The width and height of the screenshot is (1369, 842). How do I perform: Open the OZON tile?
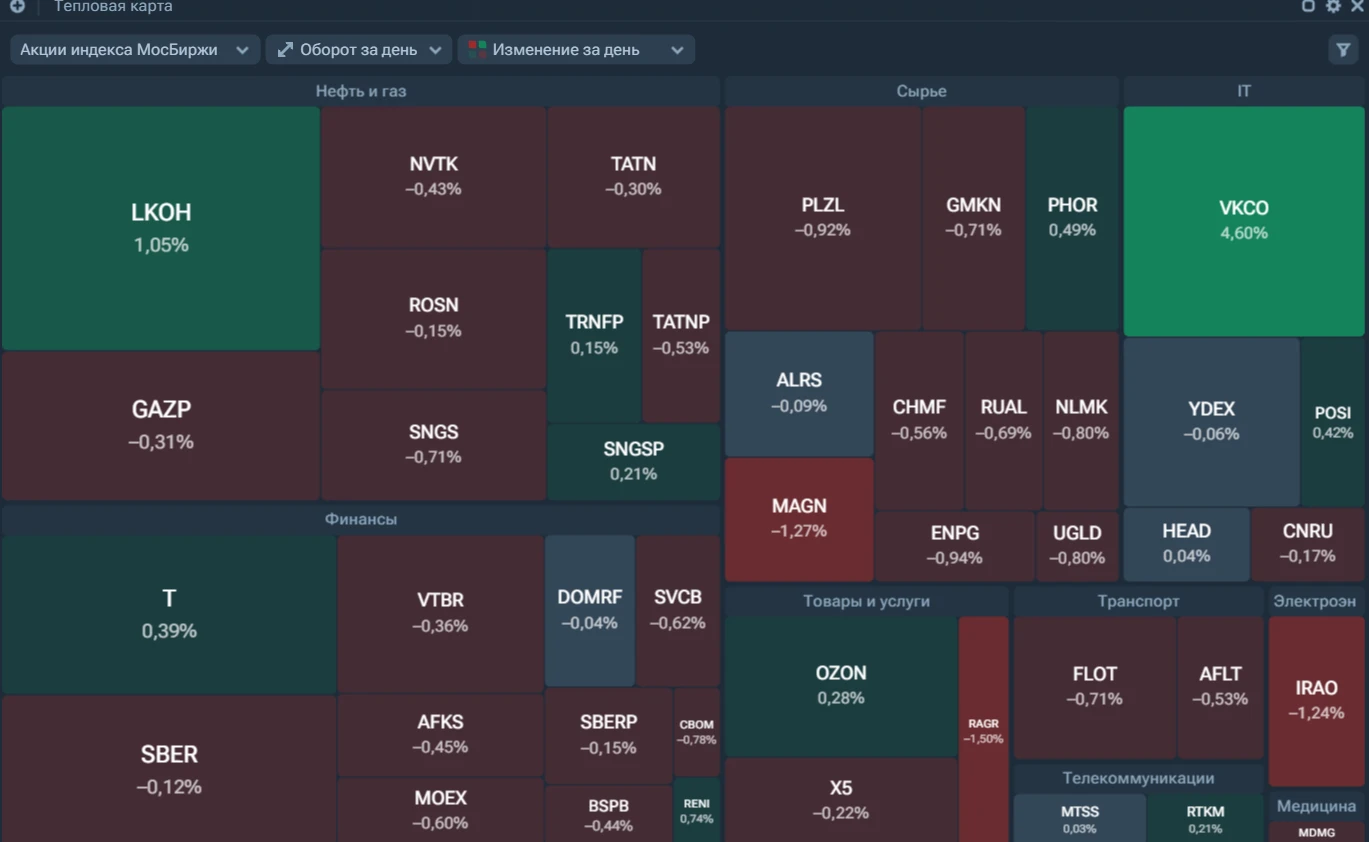click(841, 686)
